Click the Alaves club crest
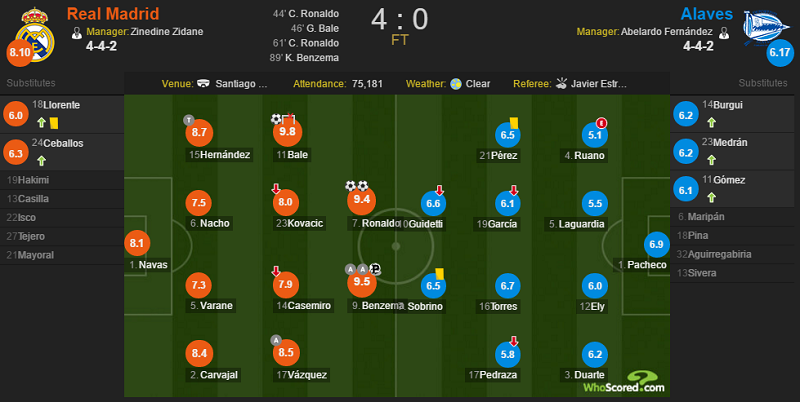Screen dimensions: 800x402 [x=766, y=27]
